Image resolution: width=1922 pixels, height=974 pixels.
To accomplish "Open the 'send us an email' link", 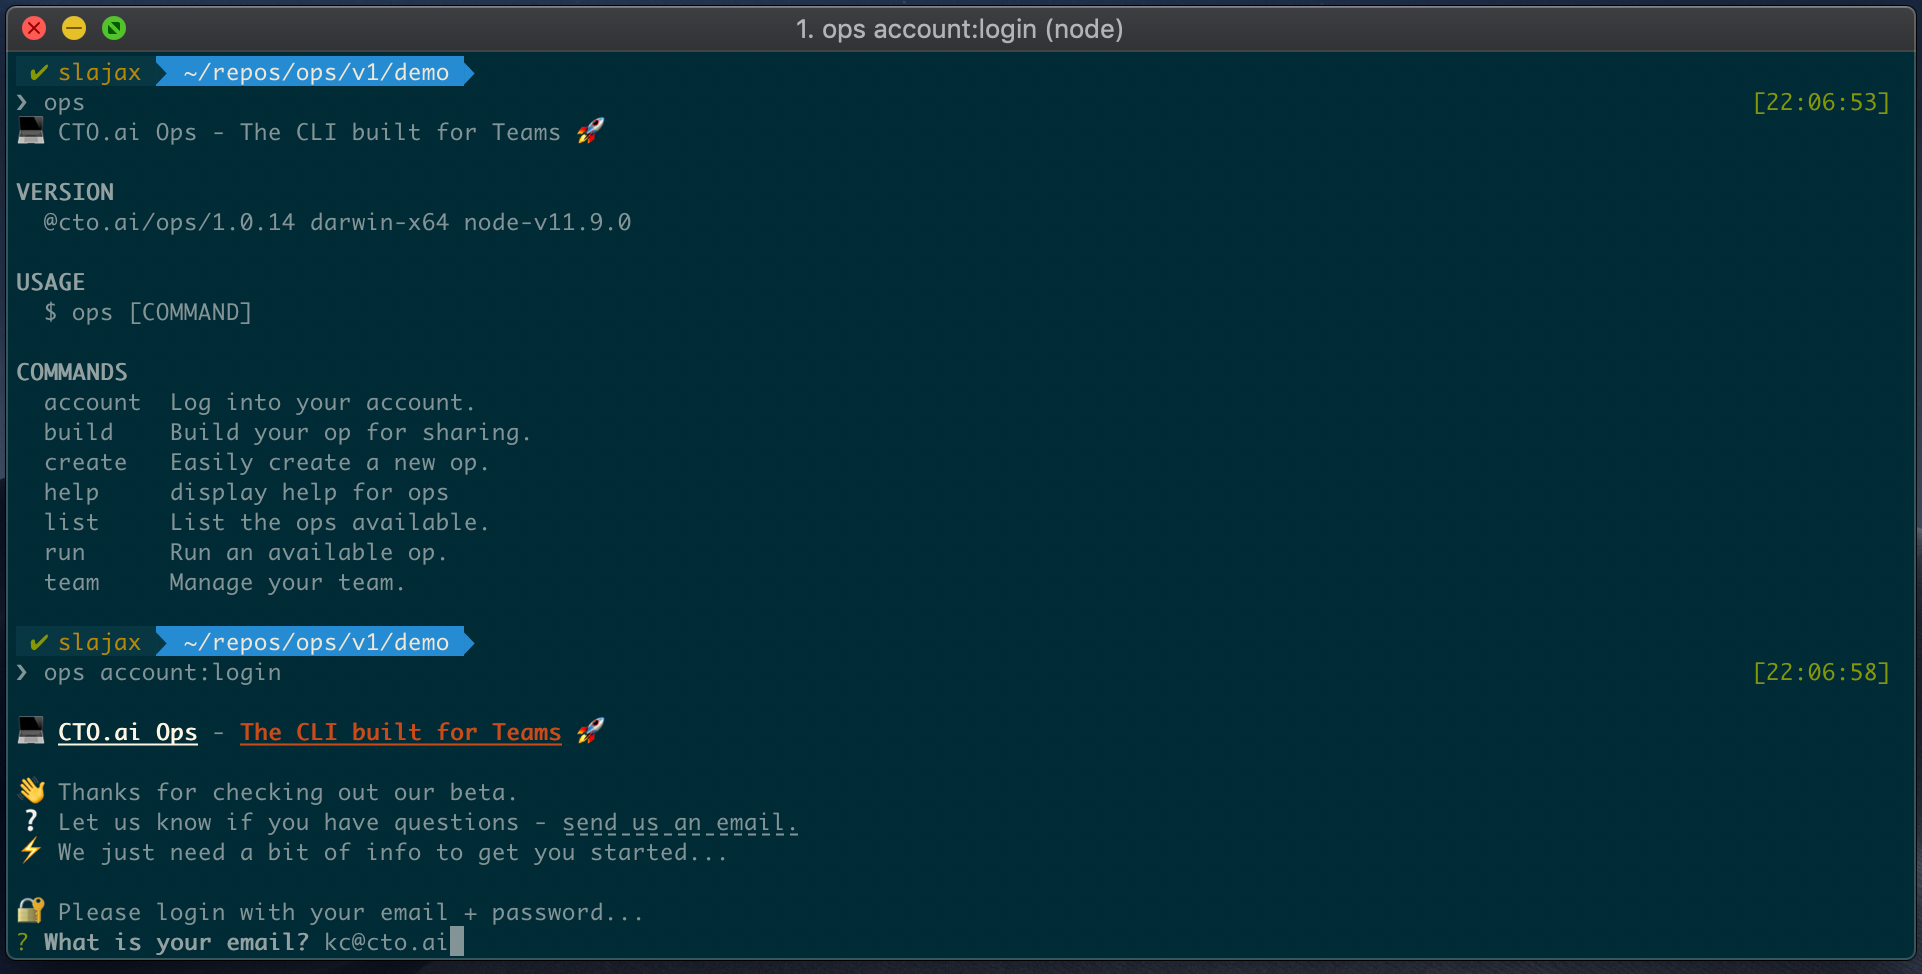I will 680,823.
